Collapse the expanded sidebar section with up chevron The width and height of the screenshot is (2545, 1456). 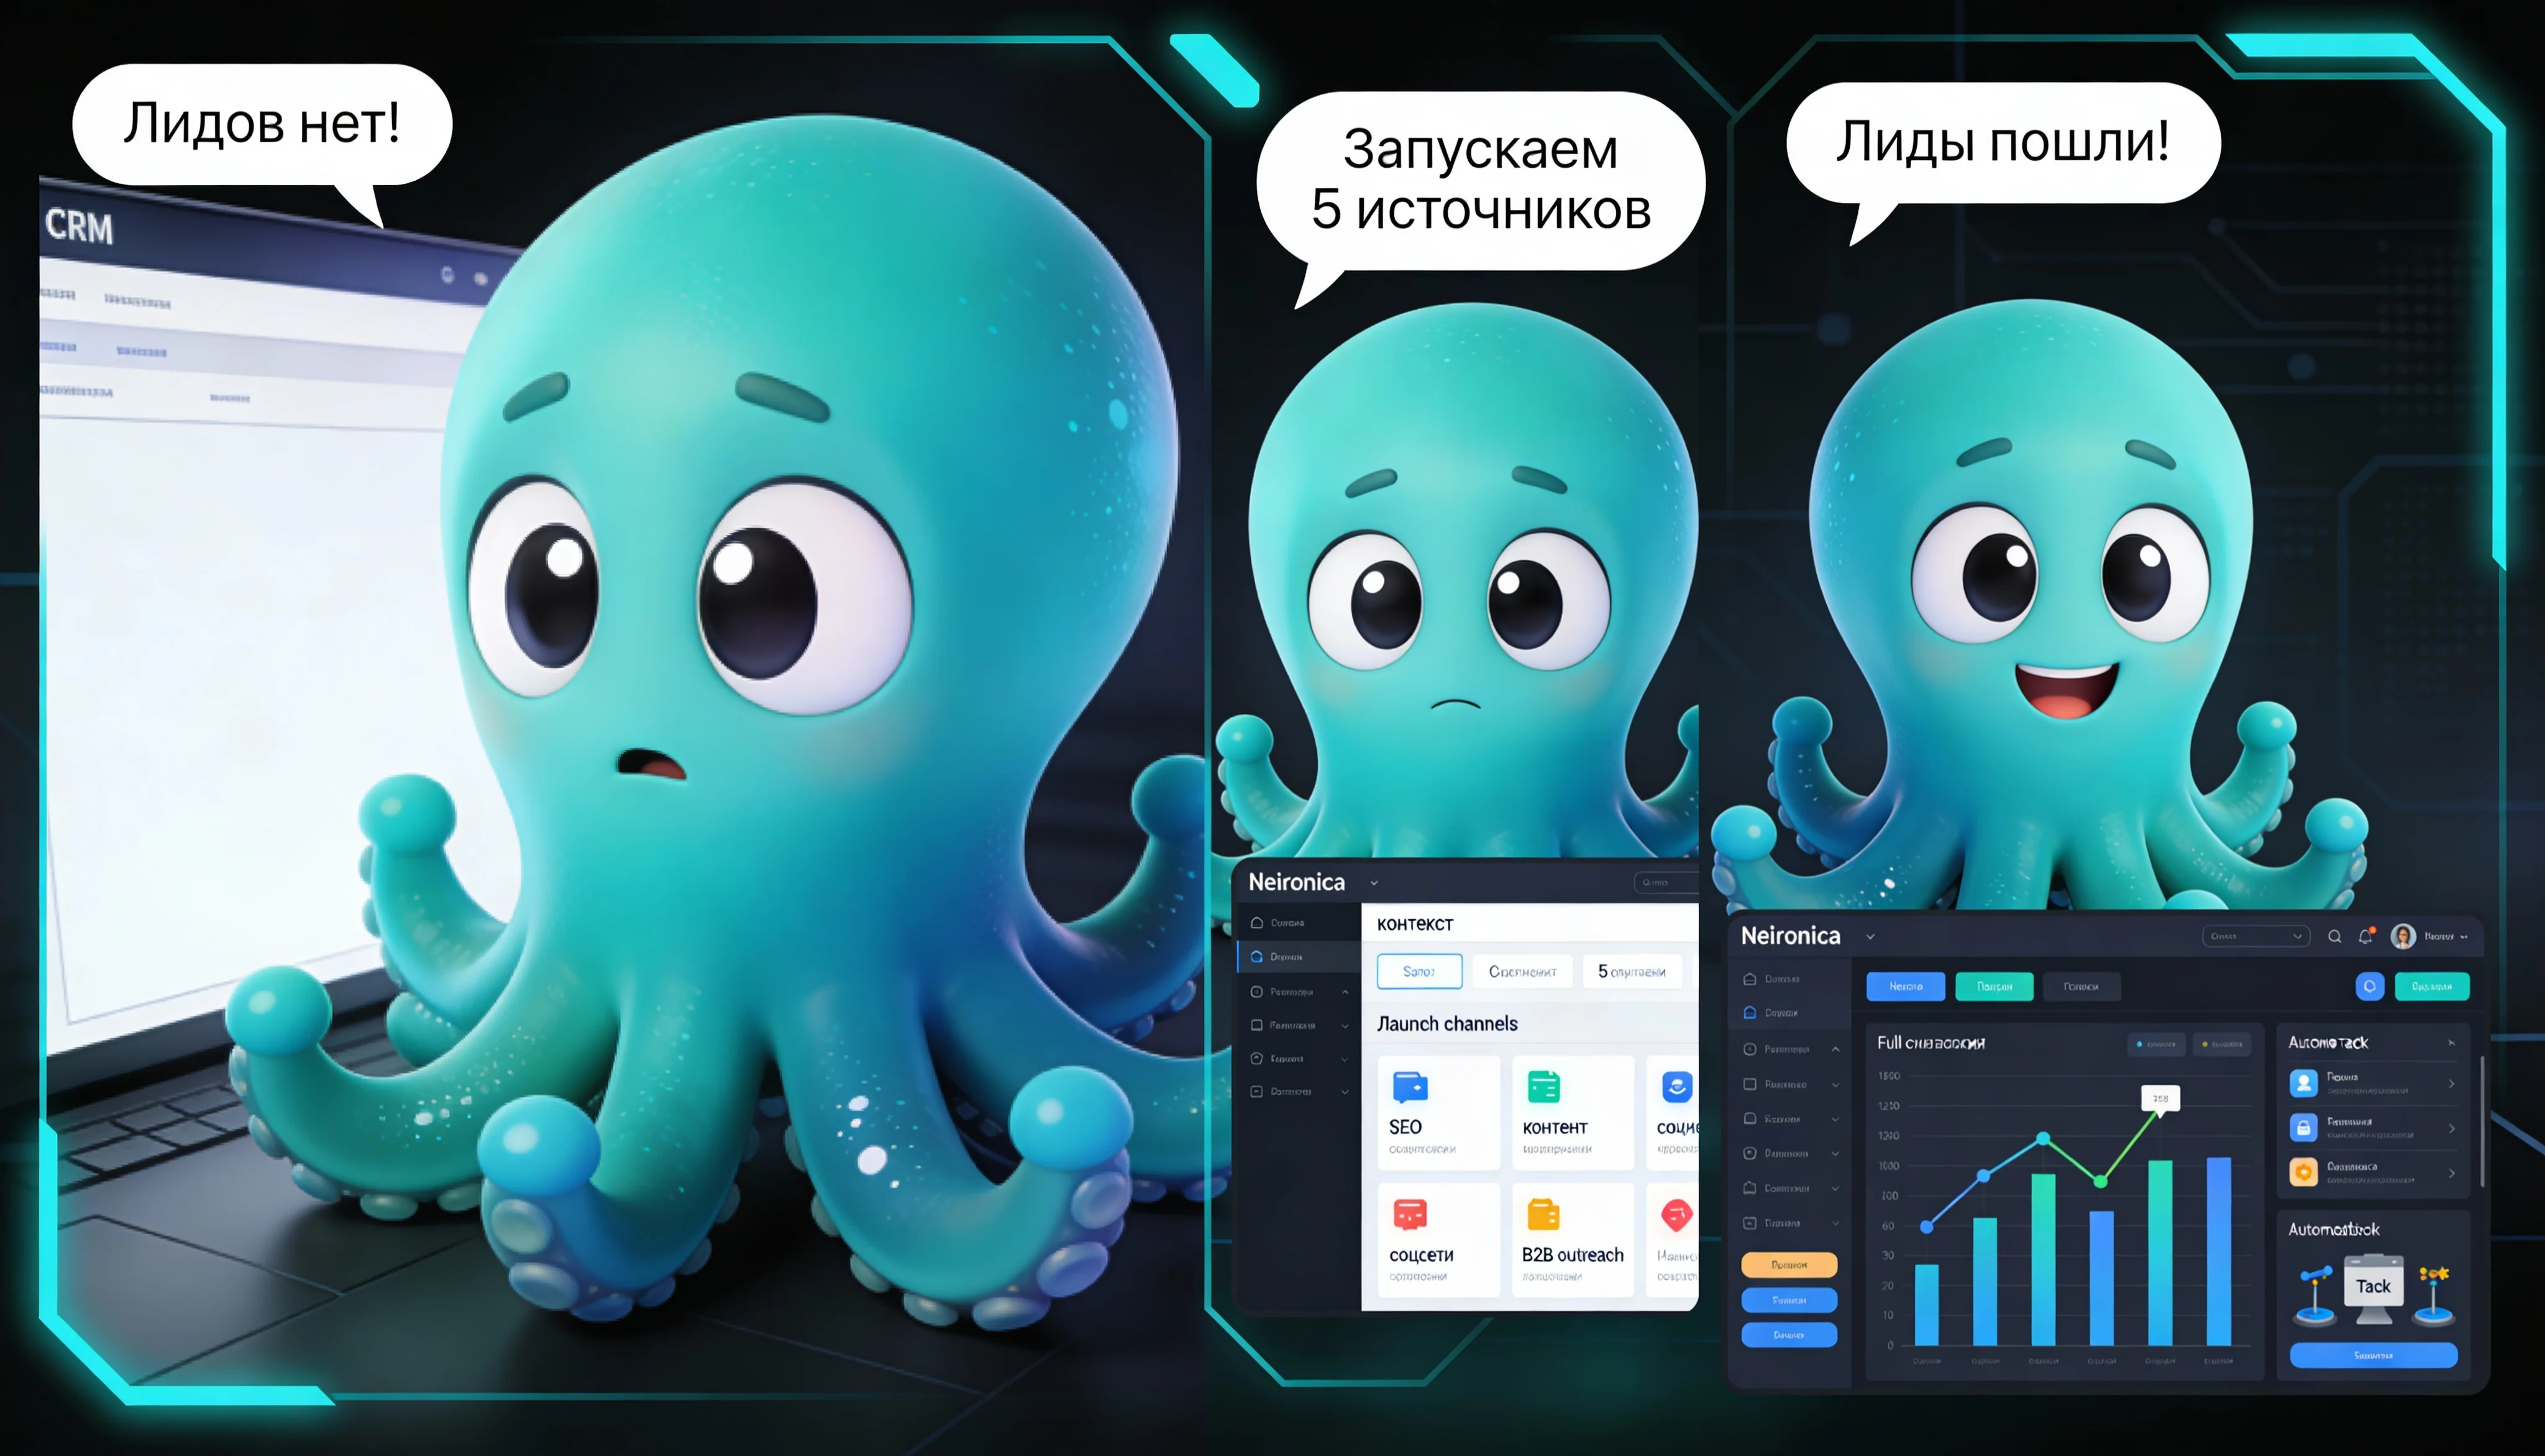click(x=1835, y=1049)
